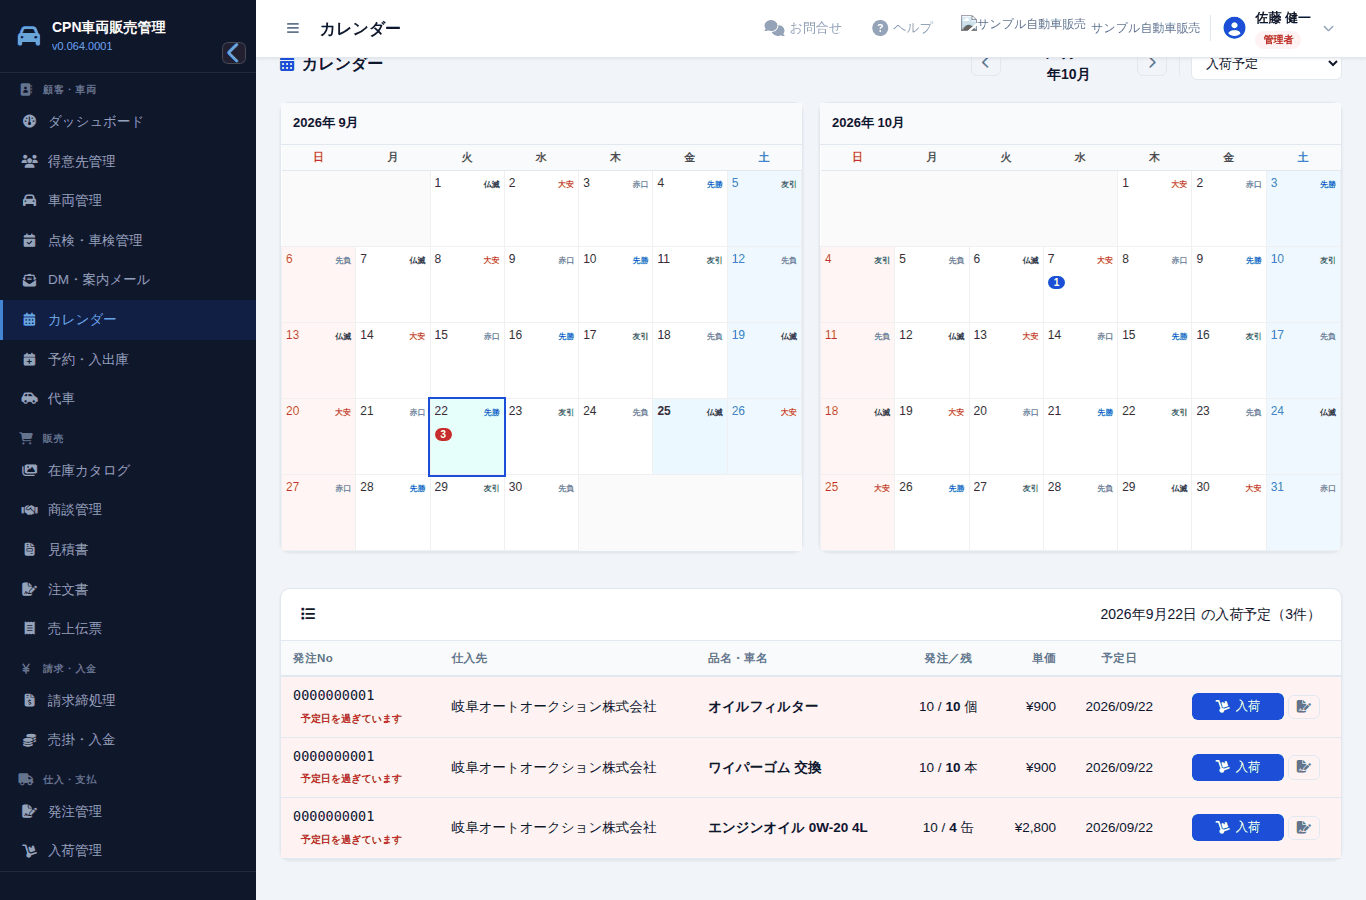
Task: Click 入荷 button for ワイパーゴム 交換
Action: [x=1237, y=767]
